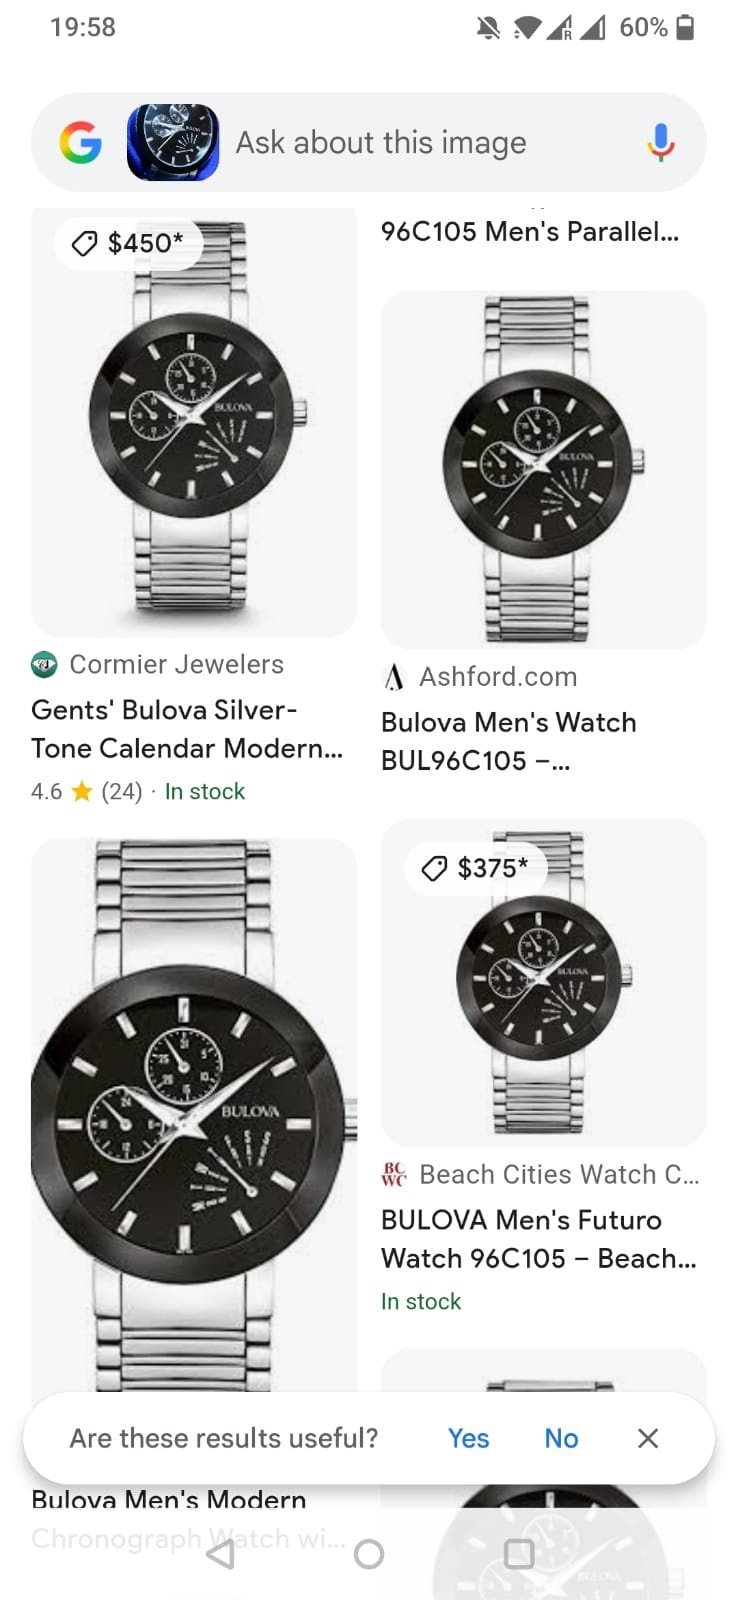Open the searched watch image thumbnail

pos(173,143)
